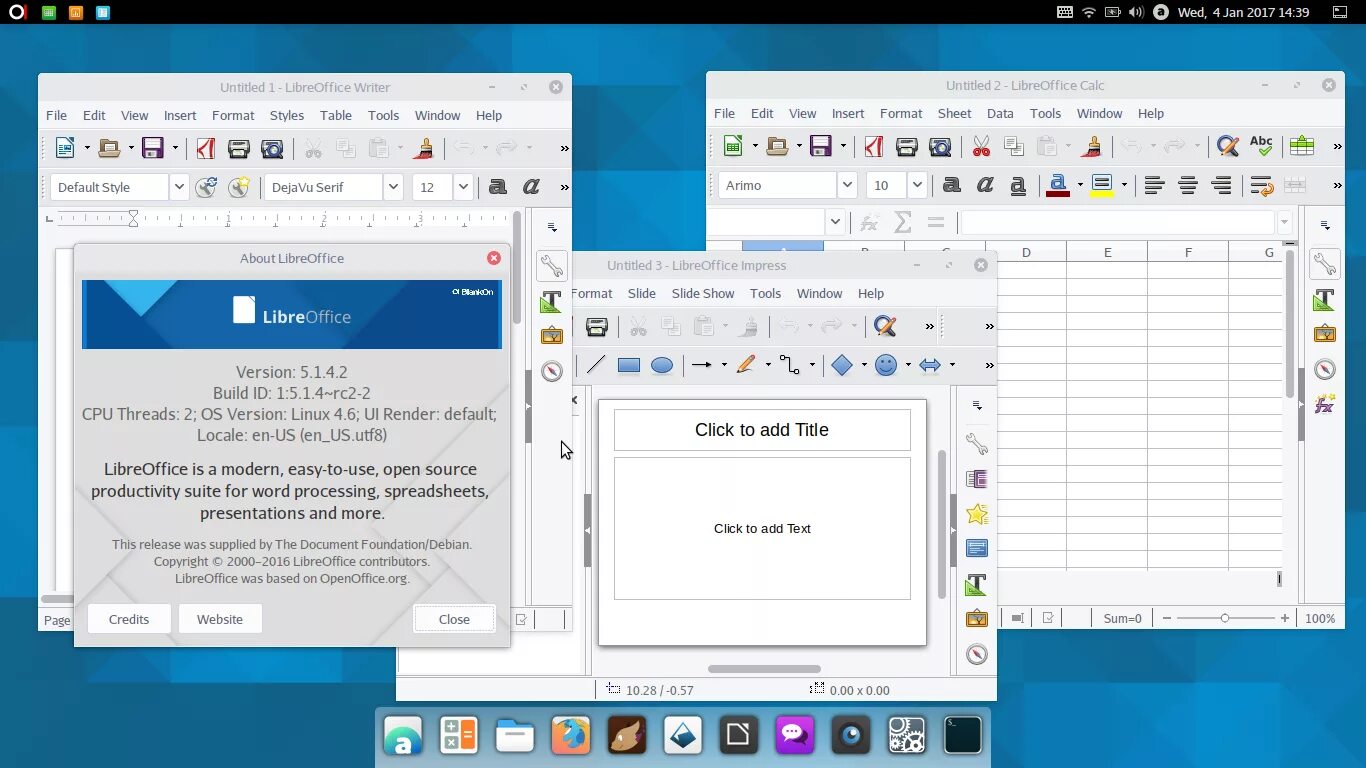Click Spelling check icon in Calc
1366x768 pixels.
pyautogui.click(x=1261, y=146)
